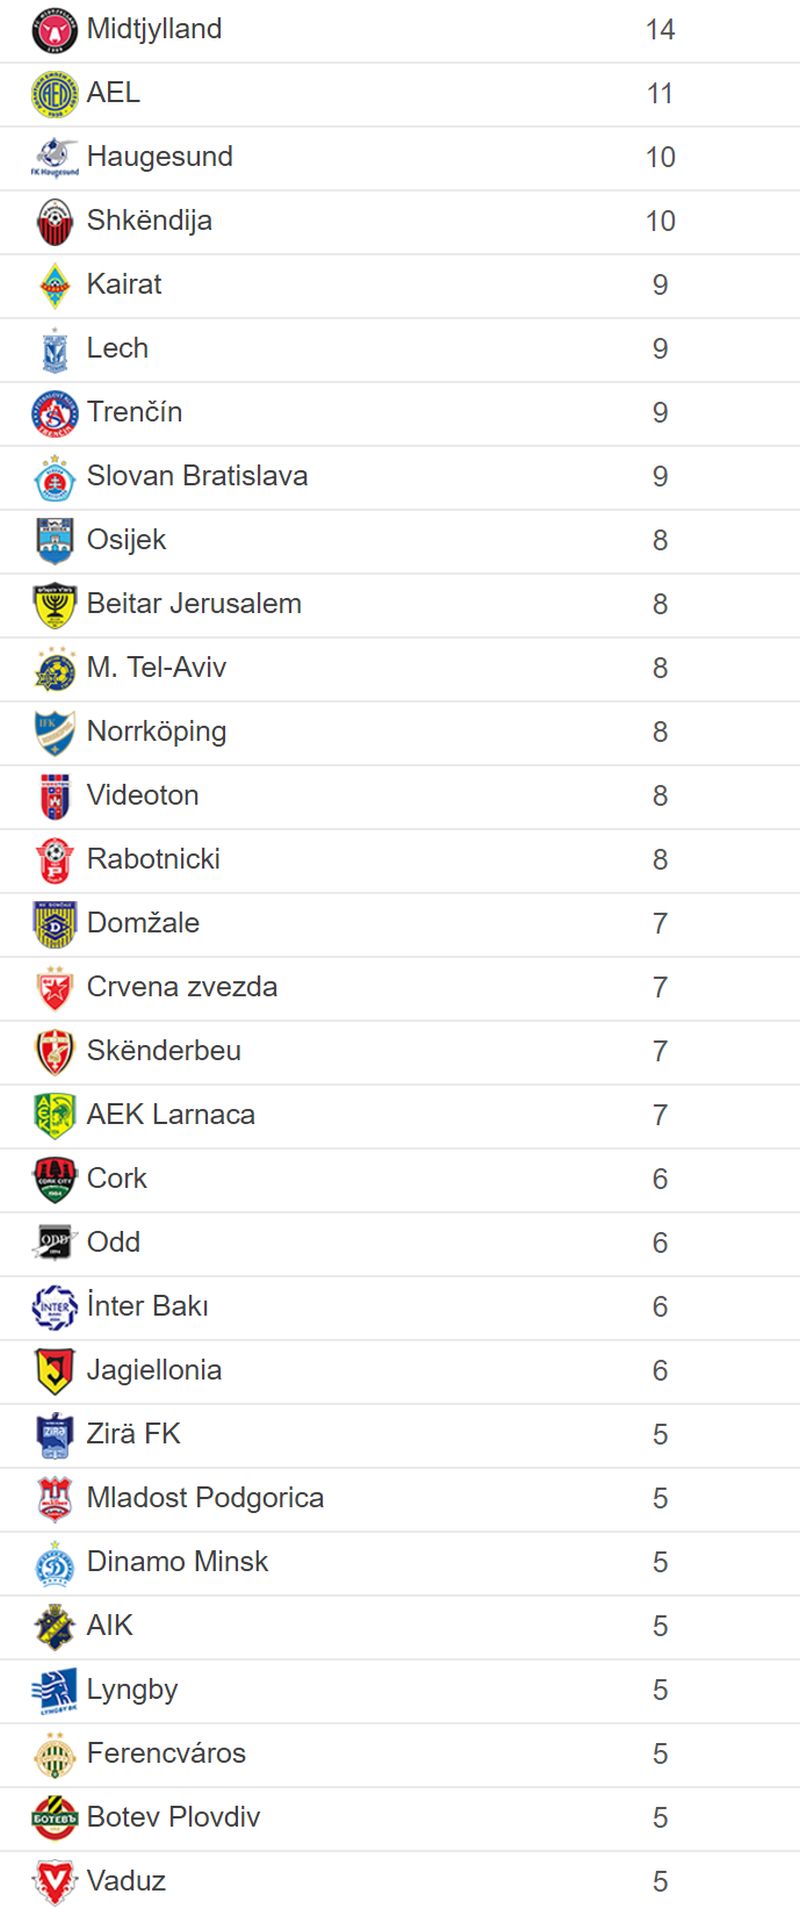Viewport: 800px width, 1909px height.
Task: Open the Haugesund team logo
Action: 55,158
